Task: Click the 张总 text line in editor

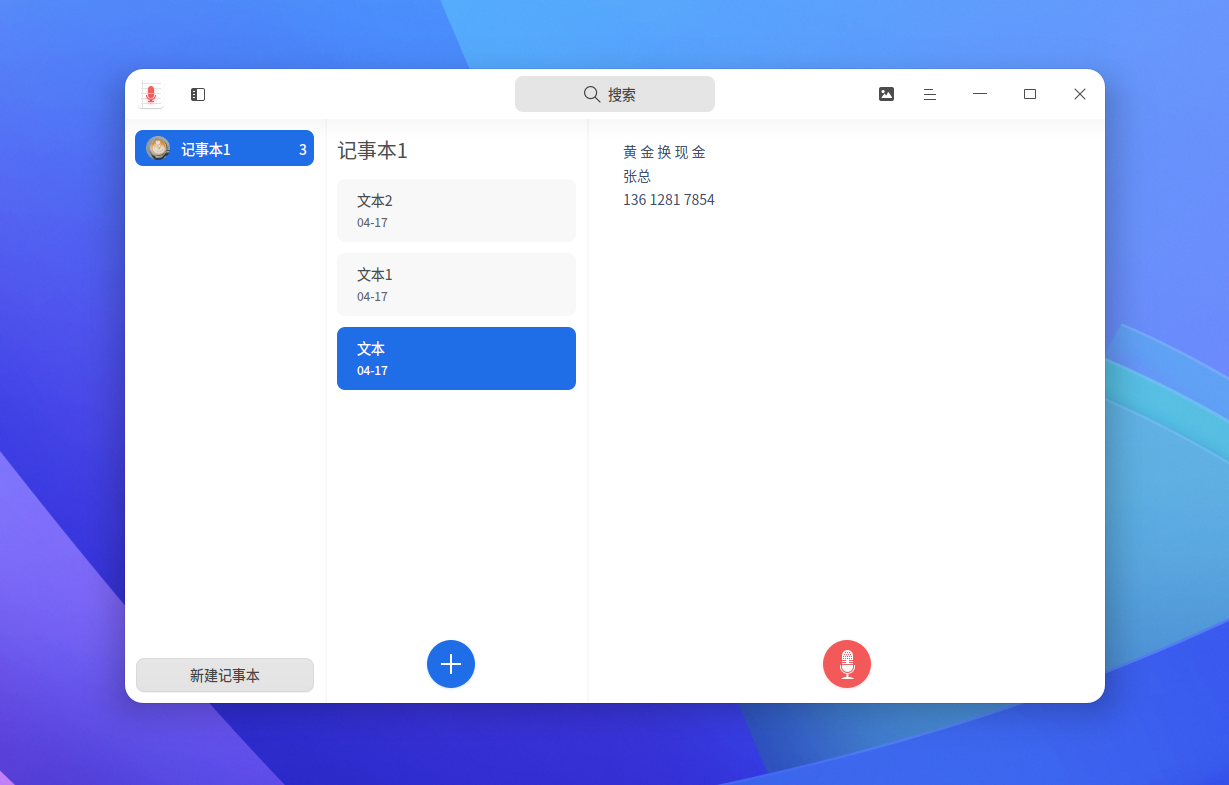Action: click(637, 176)
